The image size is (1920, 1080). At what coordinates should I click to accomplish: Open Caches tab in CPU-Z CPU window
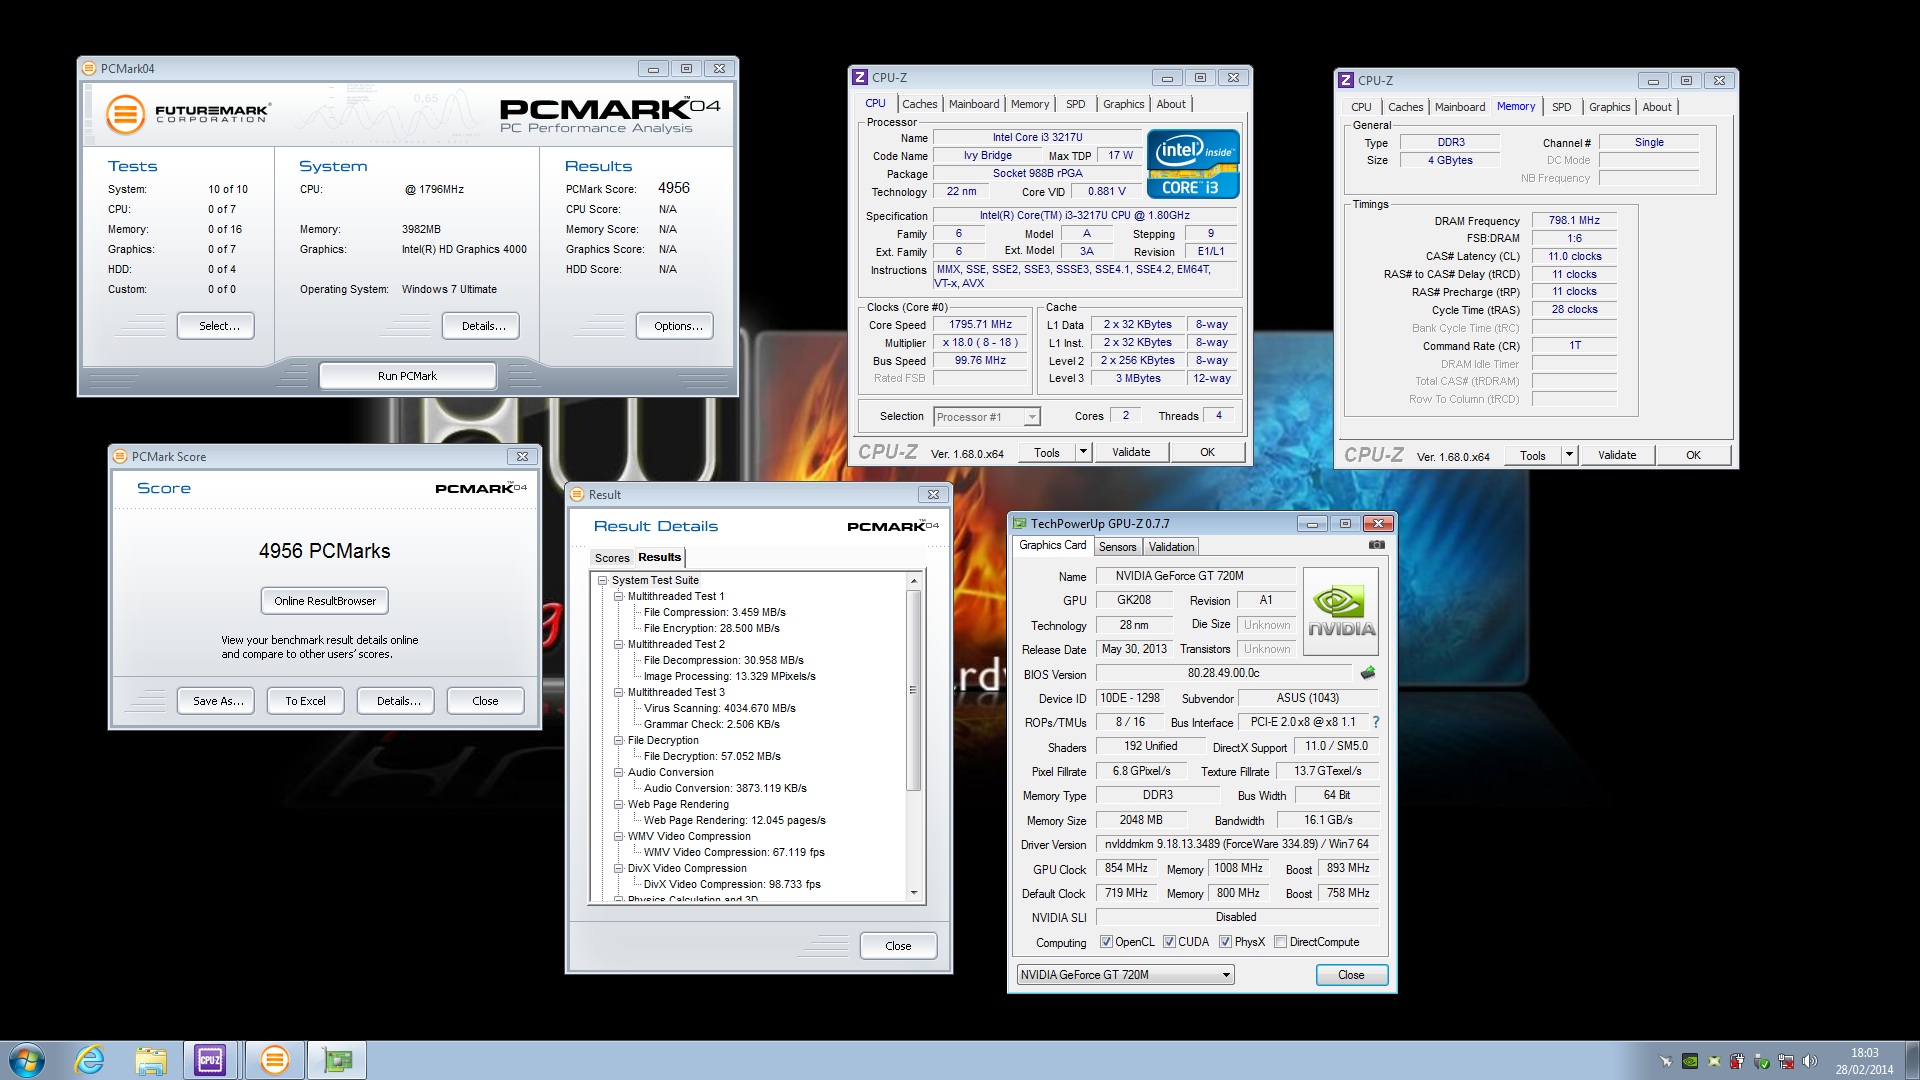919,104
